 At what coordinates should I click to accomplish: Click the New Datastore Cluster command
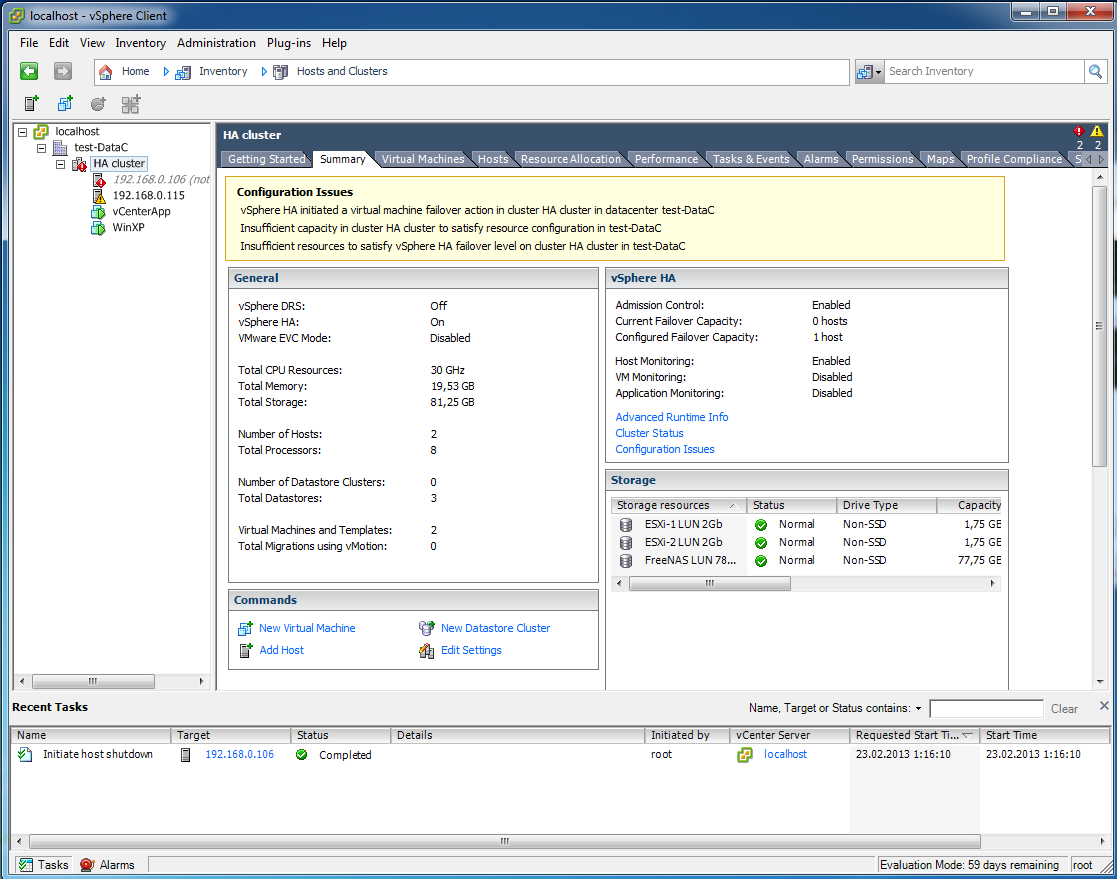coord(495,628)
